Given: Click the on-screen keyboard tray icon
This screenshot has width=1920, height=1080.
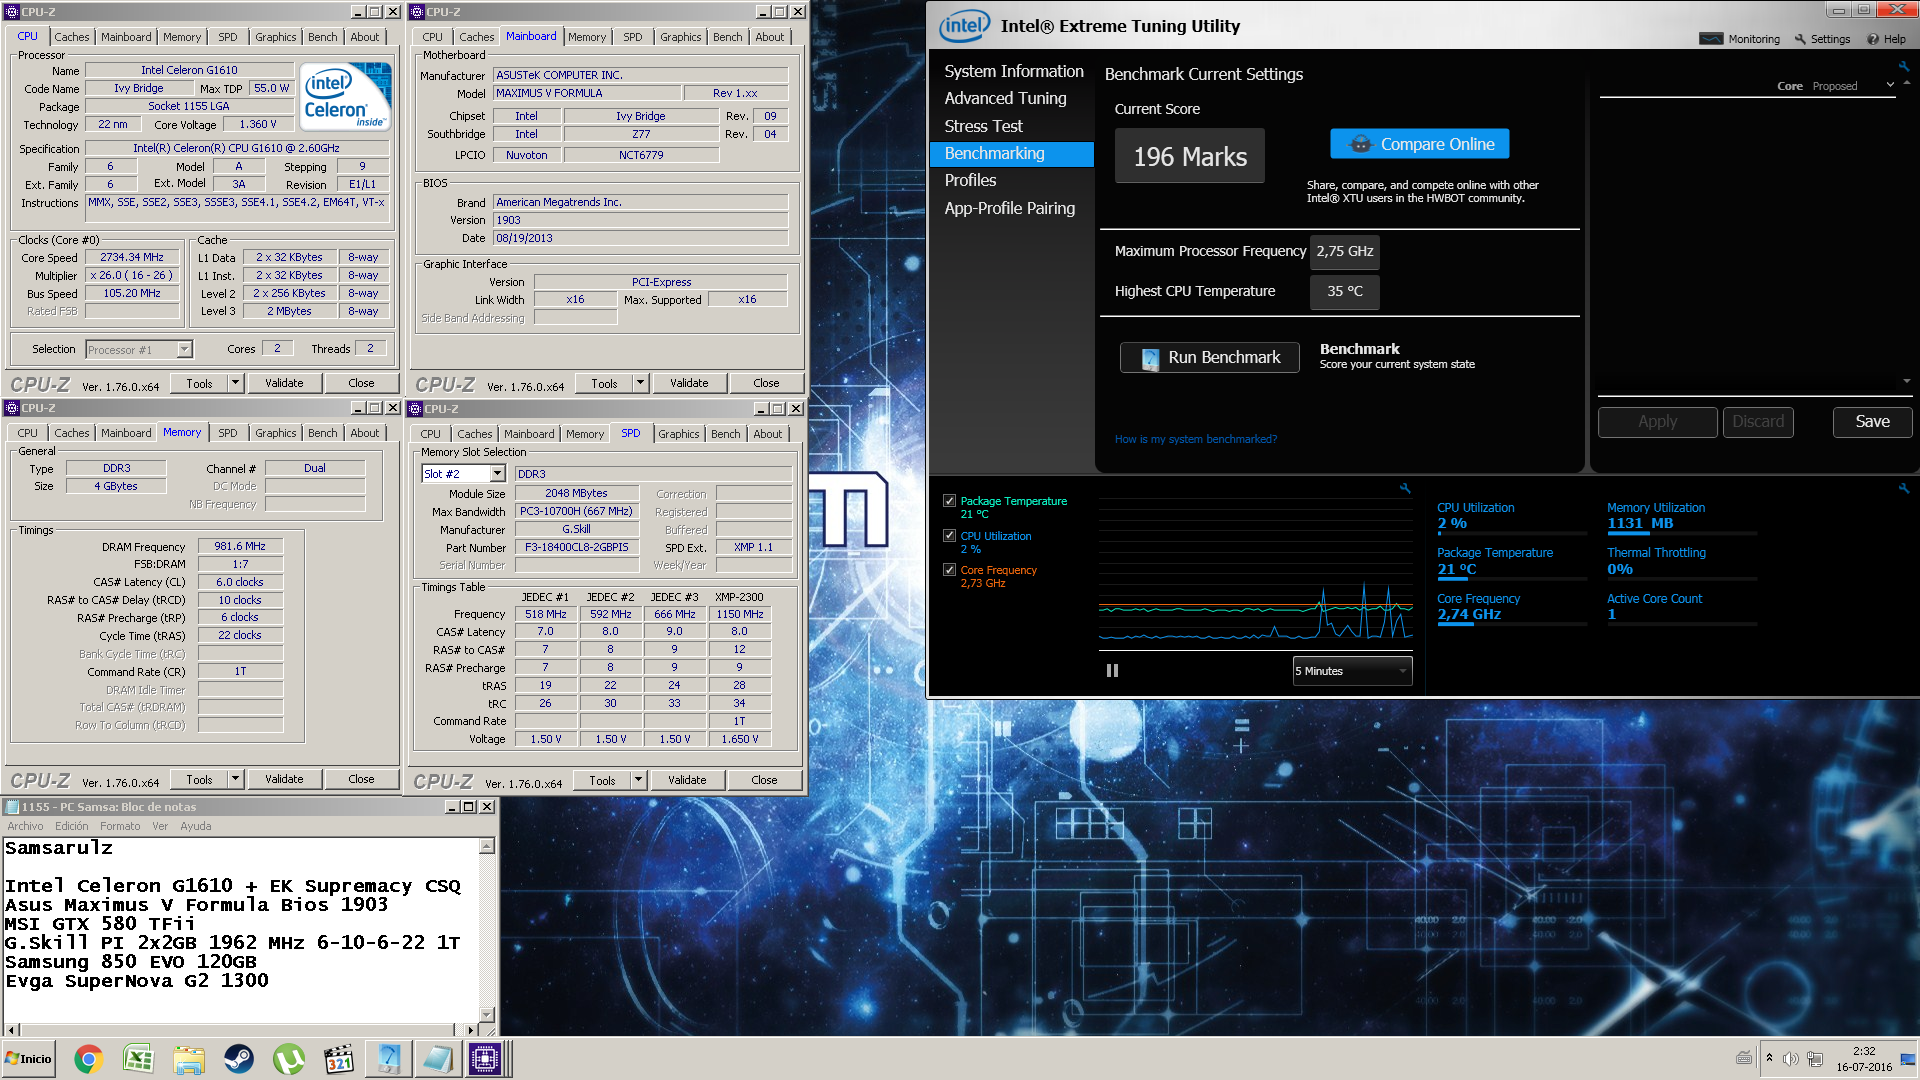Looking at the screenshot, I should (1744, 1058).
